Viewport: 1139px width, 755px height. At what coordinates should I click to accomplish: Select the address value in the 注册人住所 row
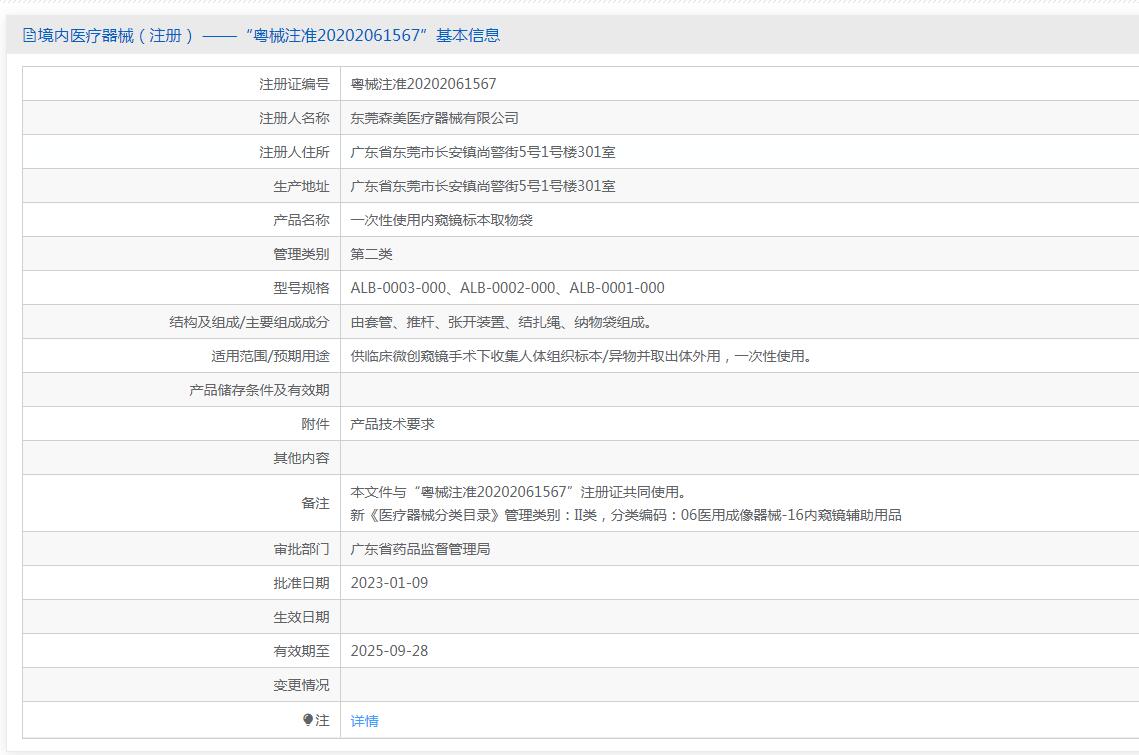483,152
